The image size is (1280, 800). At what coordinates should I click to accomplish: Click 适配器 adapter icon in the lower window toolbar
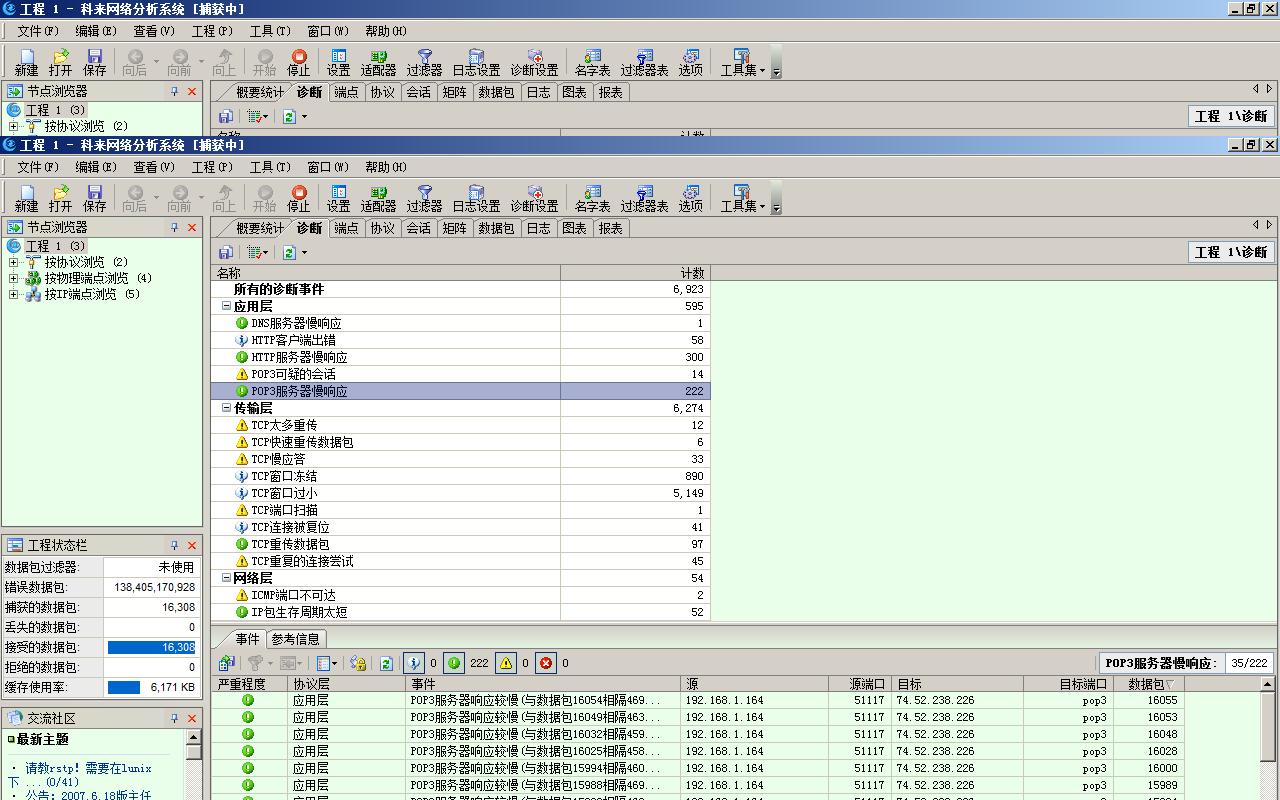click(378, 197)
